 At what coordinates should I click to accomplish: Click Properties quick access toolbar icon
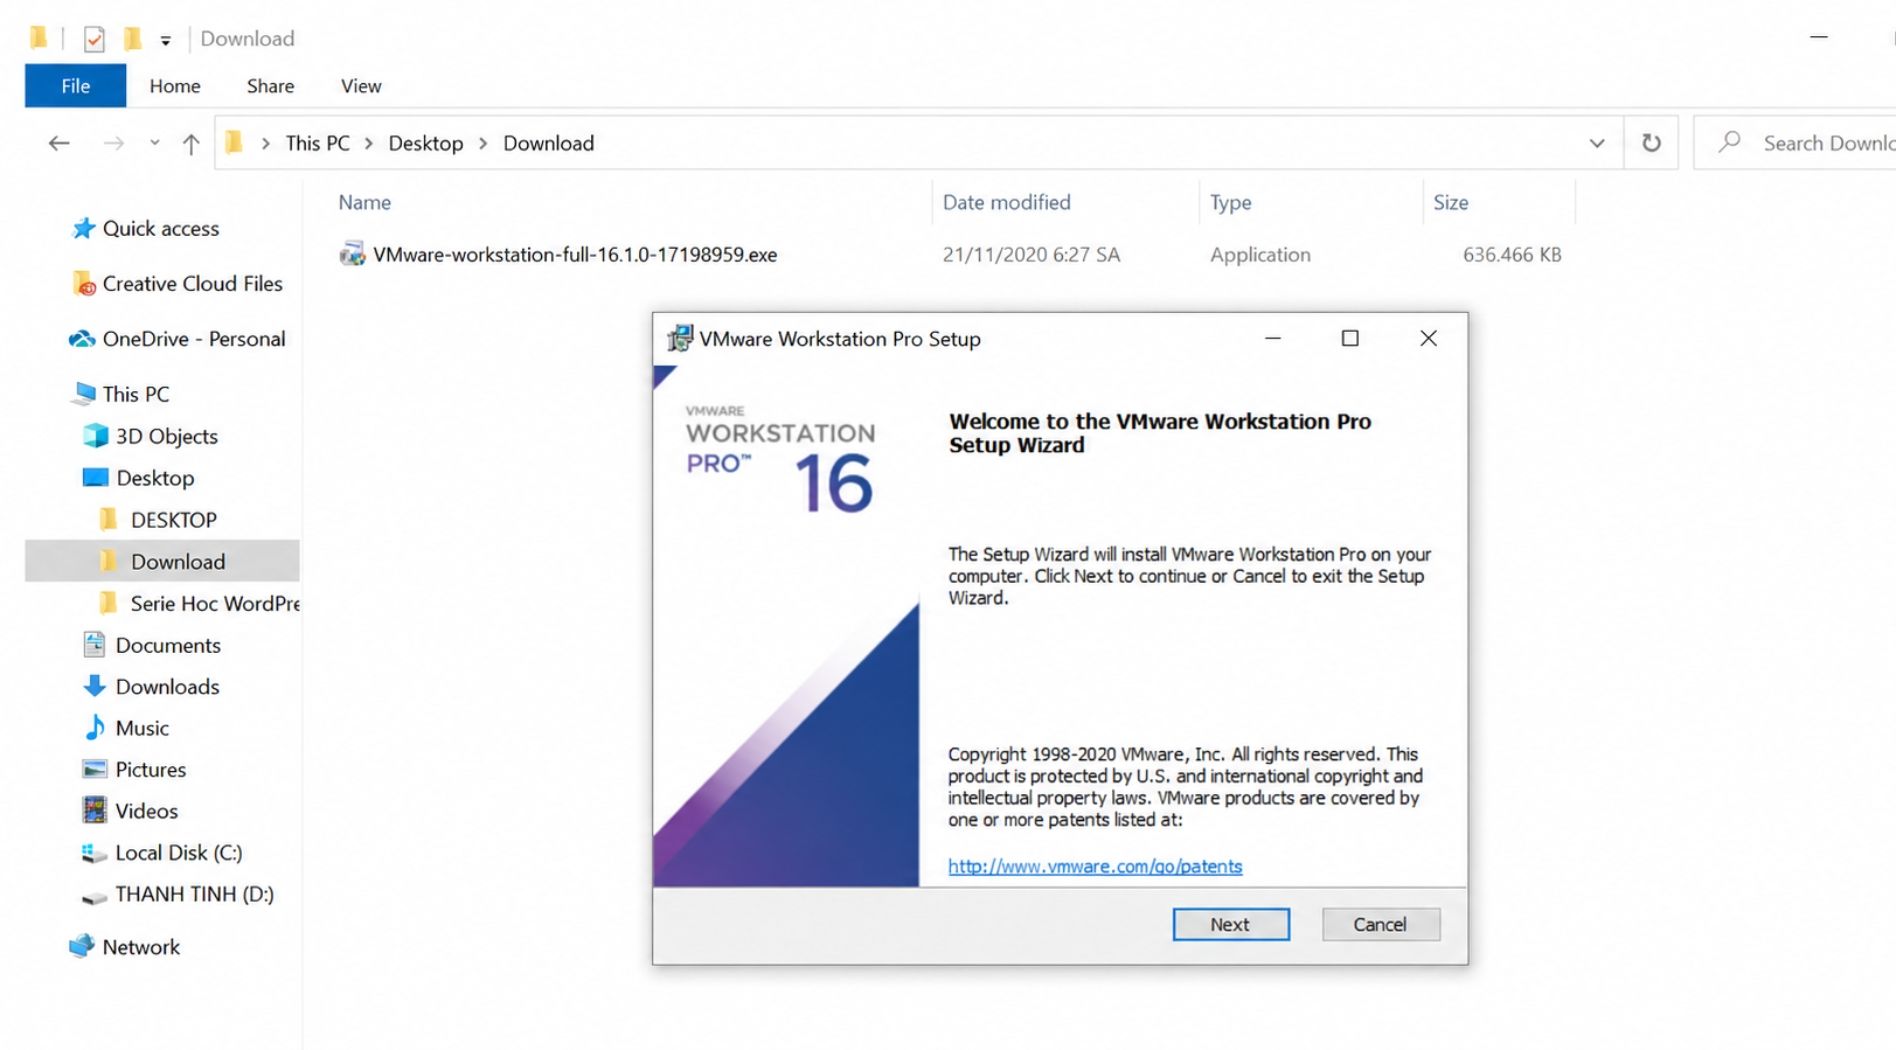[x=94, y=39]
